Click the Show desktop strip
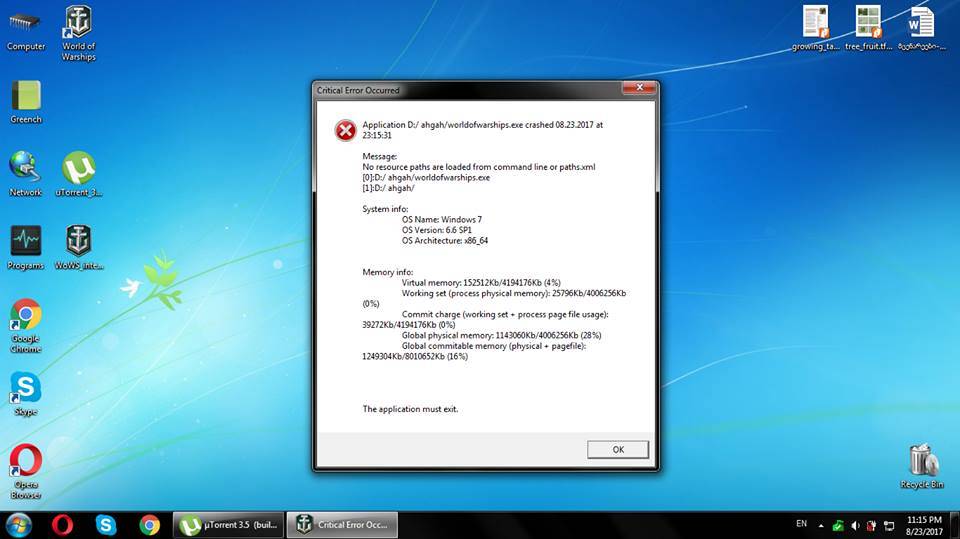 (956, 525)
